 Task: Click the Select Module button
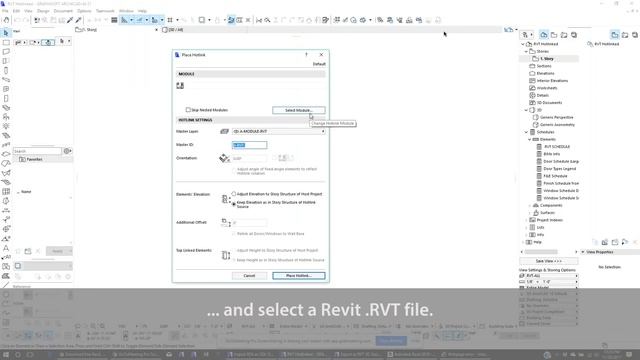pyautogui.click(x=298, y=110)
